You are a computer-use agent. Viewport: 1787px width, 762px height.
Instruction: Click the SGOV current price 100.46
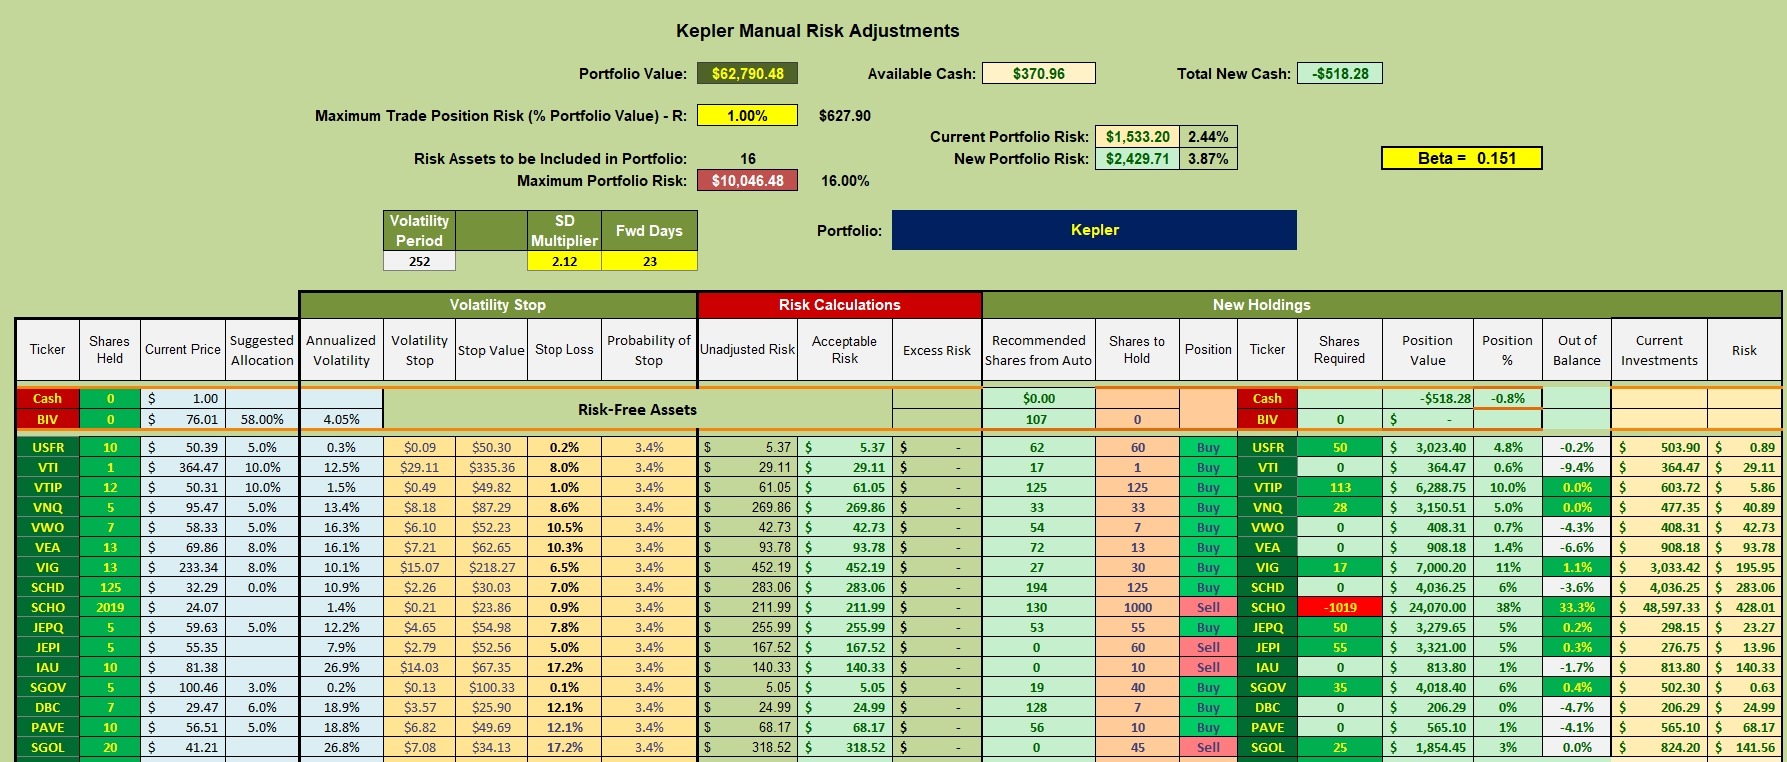182,687
